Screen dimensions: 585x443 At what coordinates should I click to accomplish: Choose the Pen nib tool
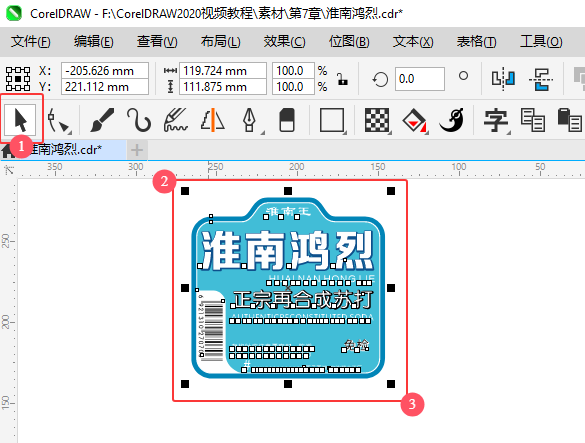pos(249,120)
